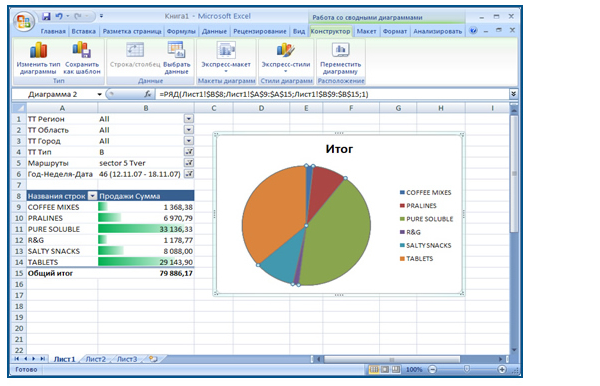Screen dimensions: 600x386
Task: Select column A header
Action: [x=62, y=108]
